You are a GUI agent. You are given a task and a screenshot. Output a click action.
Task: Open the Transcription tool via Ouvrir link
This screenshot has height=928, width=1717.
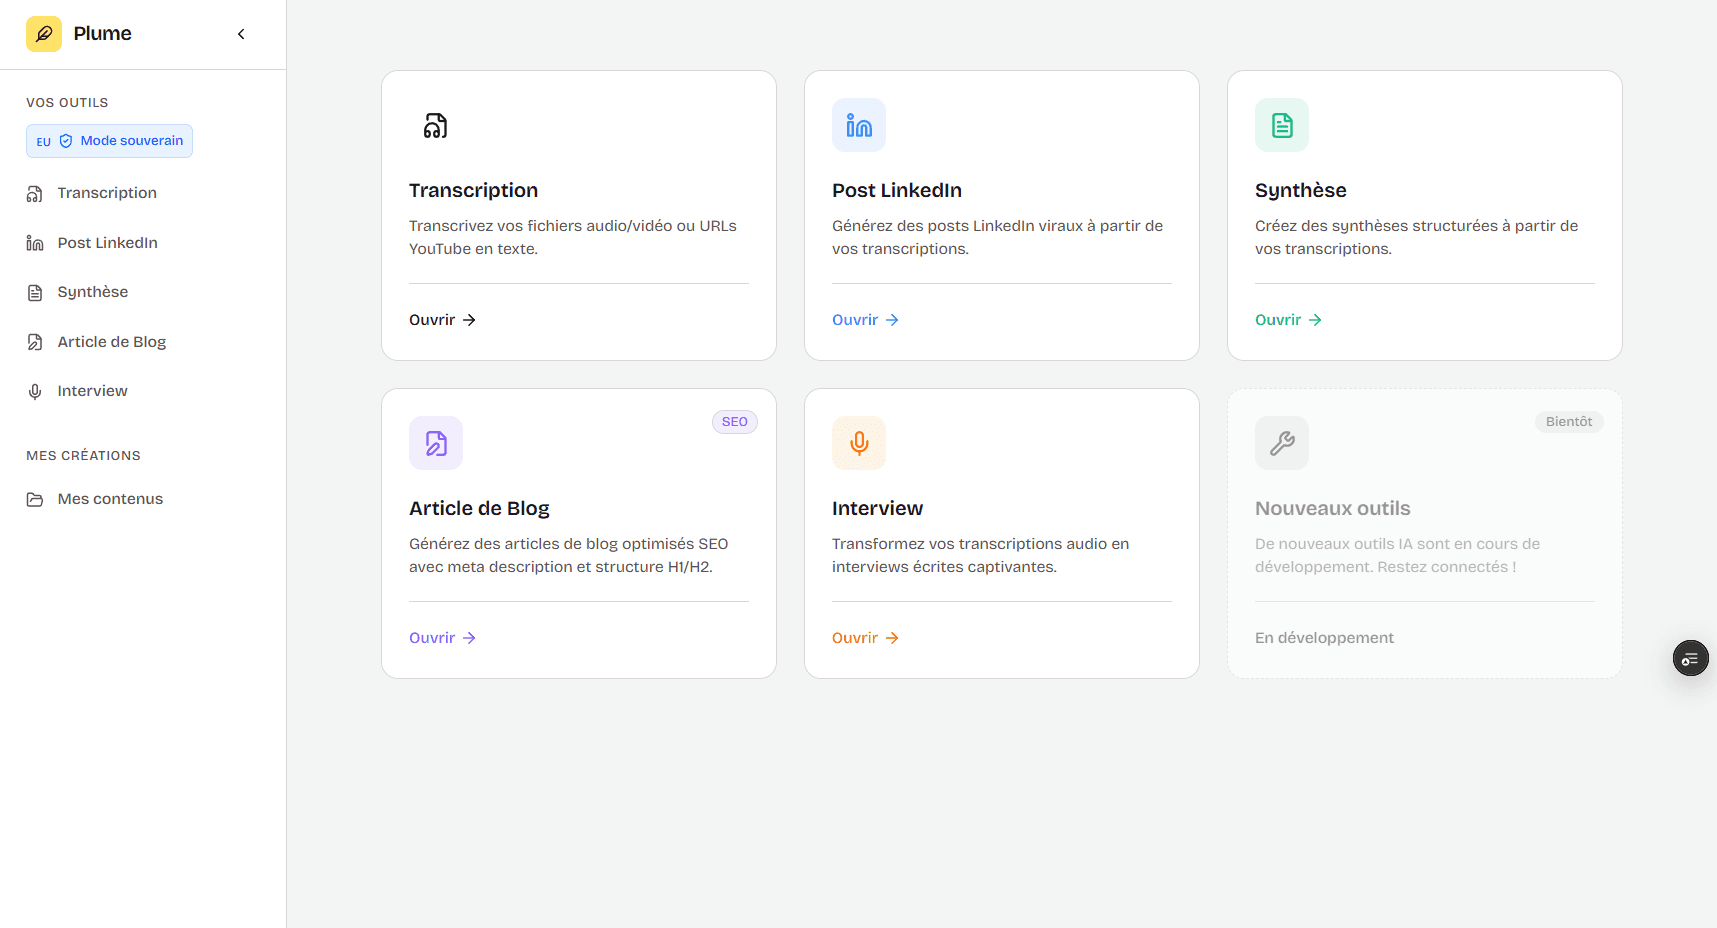(x=441, y=319)
